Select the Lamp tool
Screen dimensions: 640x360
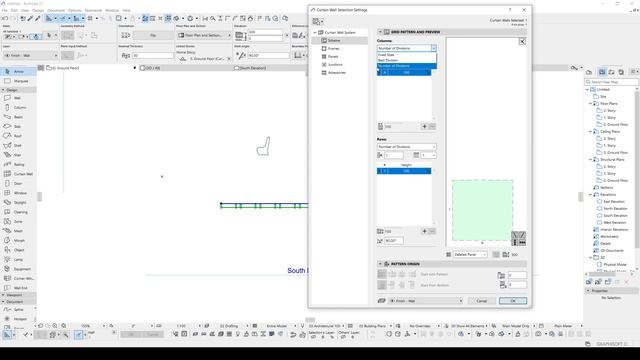18,260
